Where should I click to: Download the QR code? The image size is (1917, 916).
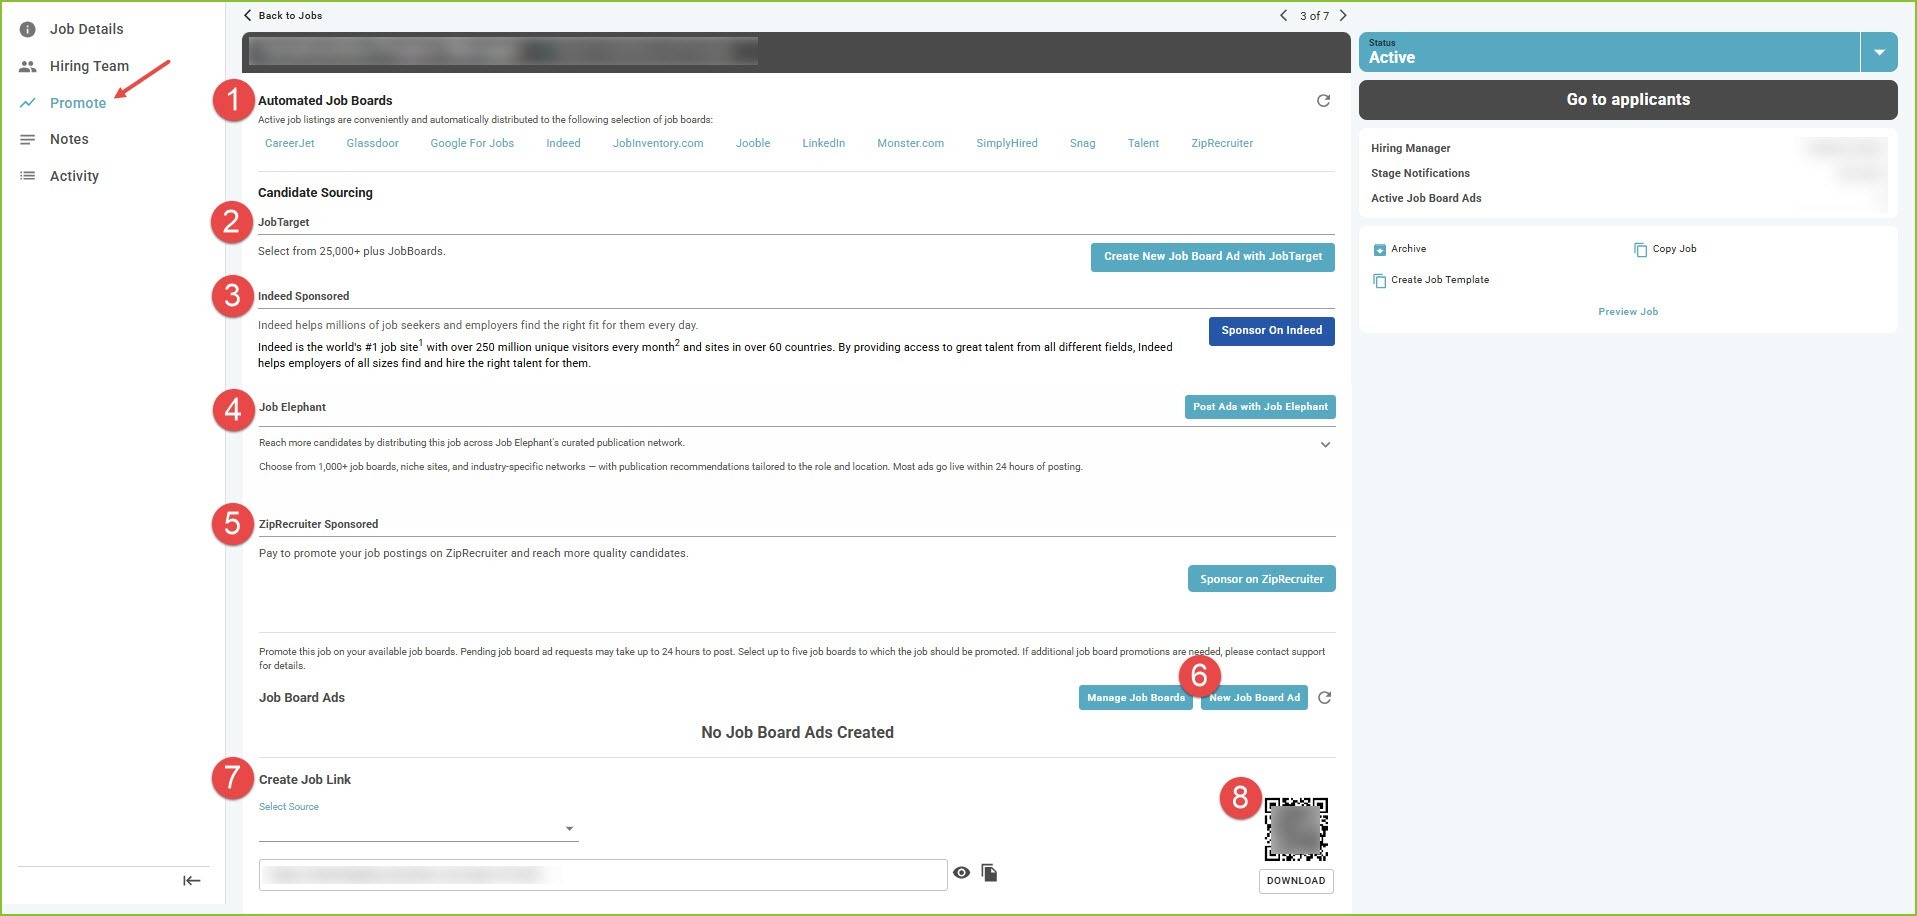(x=1295, y=881)
